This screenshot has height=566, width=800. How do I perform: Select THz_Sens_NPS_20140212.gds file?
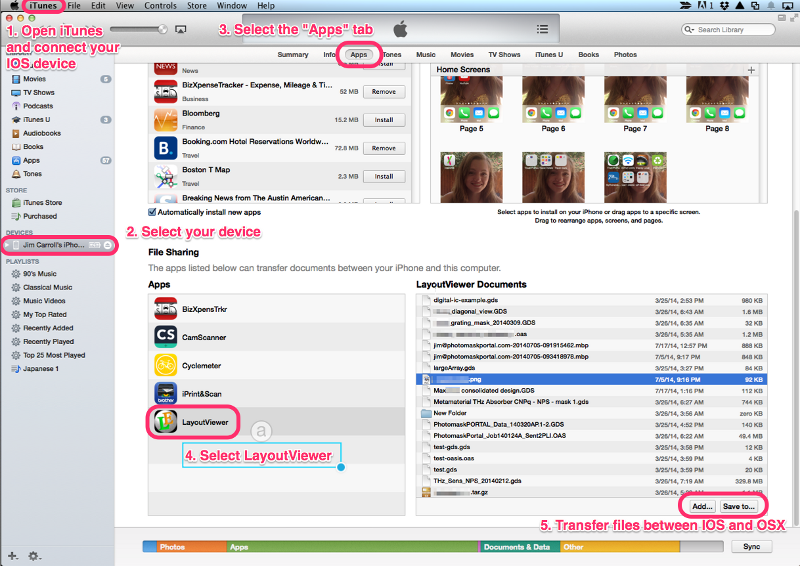pyautogui.click(x=592, y=481)
